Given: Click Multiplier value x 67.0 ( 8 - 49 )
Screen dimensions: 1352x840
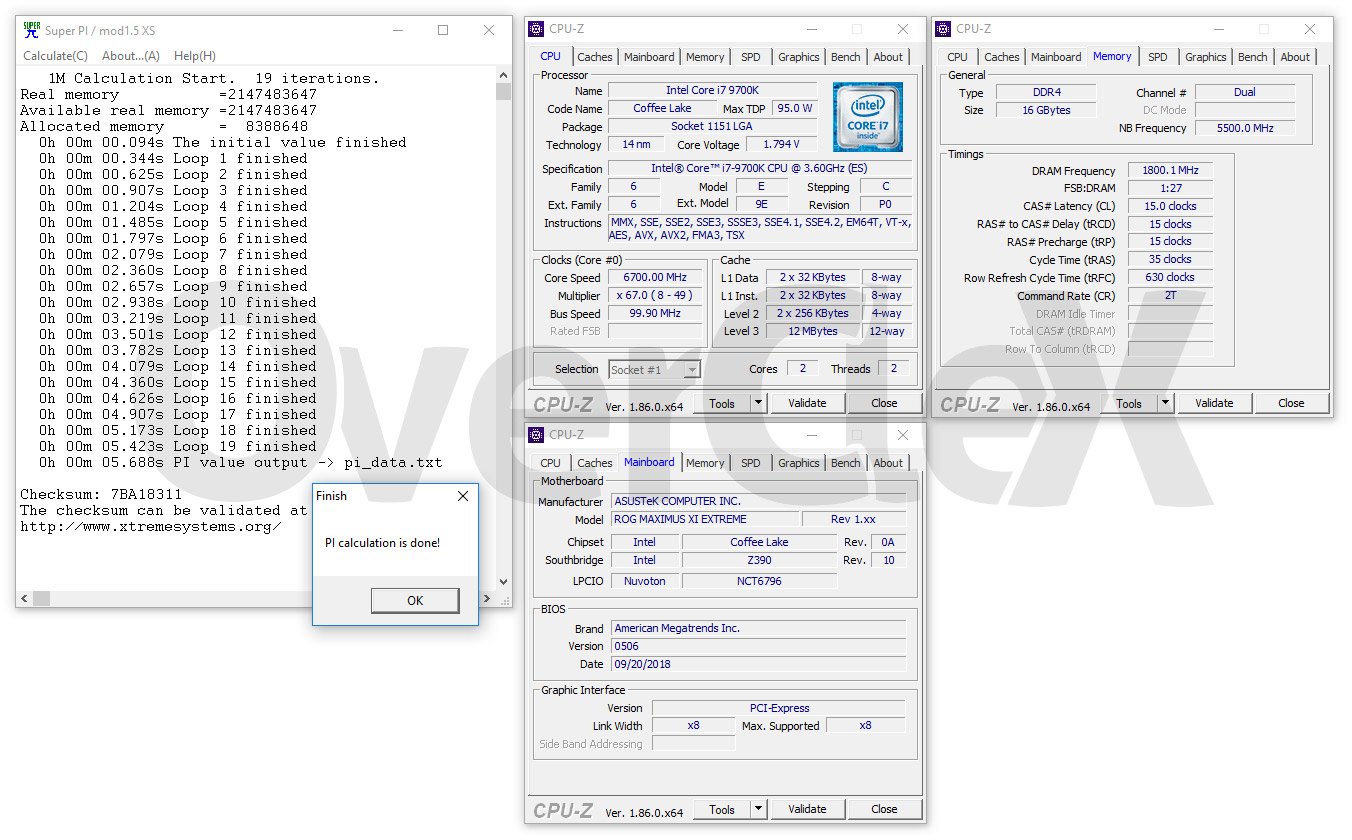Looking at the screenshot, I should [656, 296].
